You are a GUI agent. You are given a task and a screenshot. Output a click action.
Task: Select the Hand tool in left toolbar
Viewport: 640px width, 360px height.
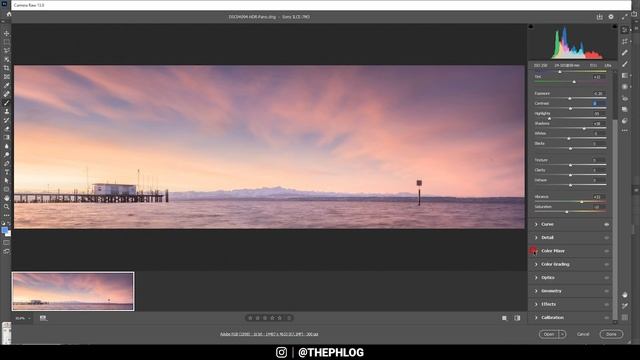(x=6, y=198)
